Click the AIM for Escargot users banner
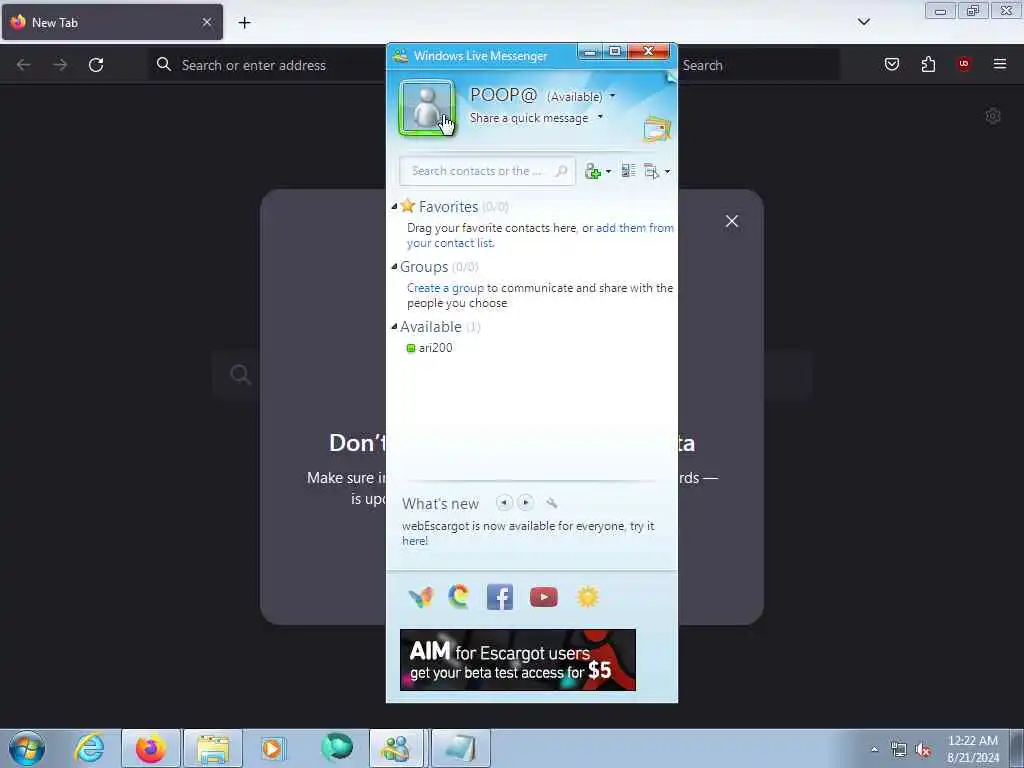 pos(518,660)
